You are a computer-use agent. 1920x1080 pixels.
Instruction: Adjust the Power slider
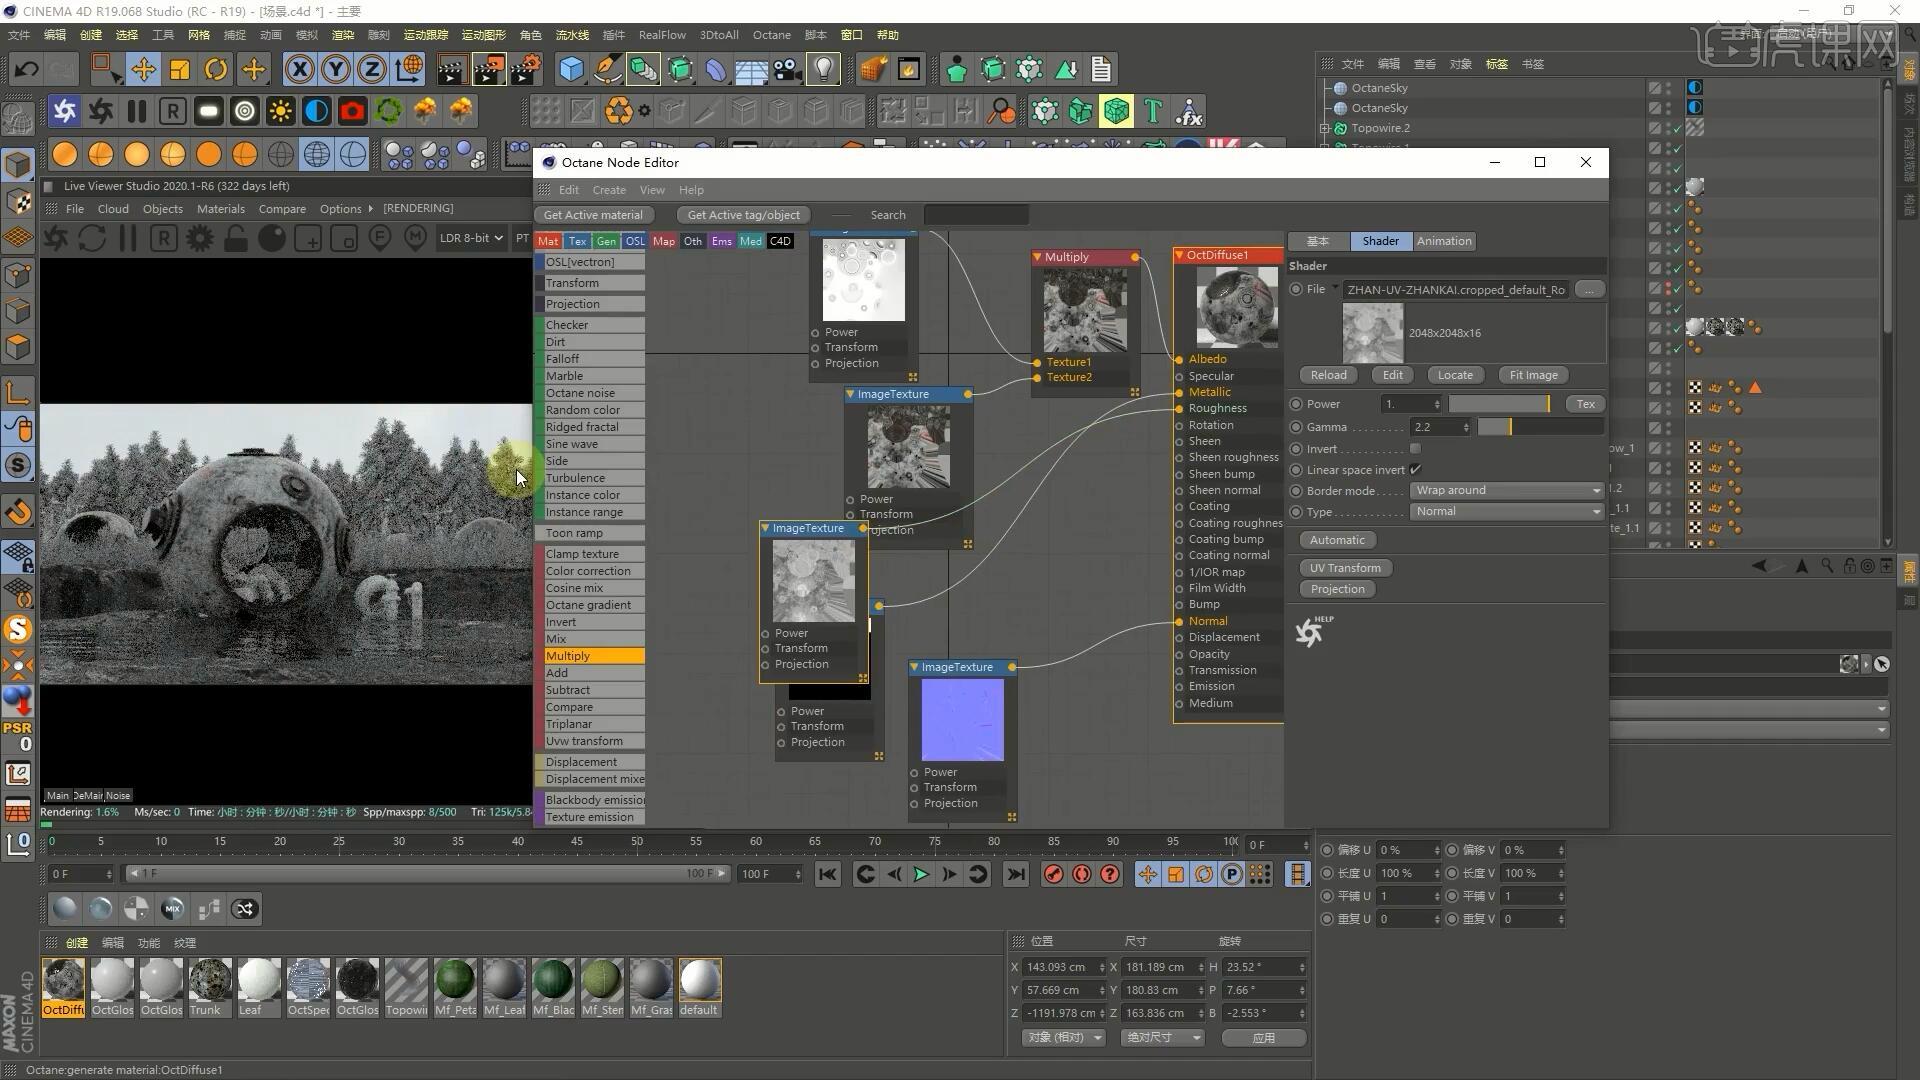1499,404
